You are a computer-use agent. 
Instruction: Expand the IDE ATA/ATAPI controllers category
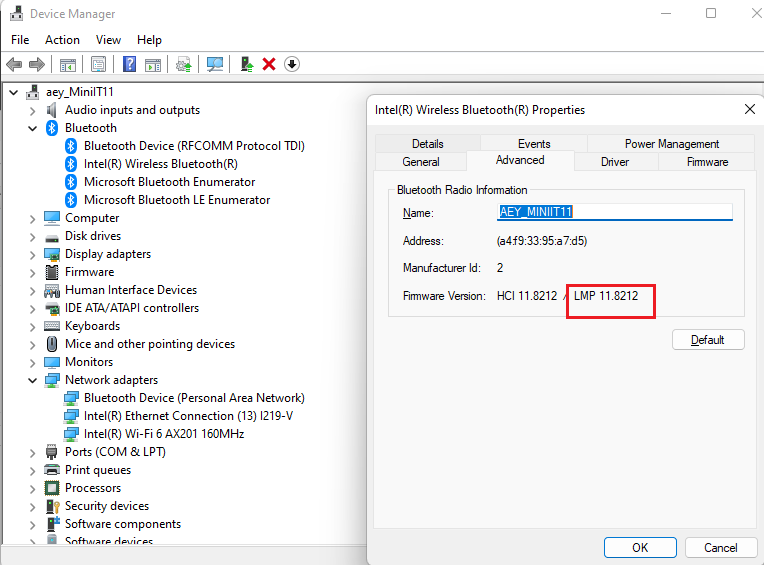coord(32,309)
